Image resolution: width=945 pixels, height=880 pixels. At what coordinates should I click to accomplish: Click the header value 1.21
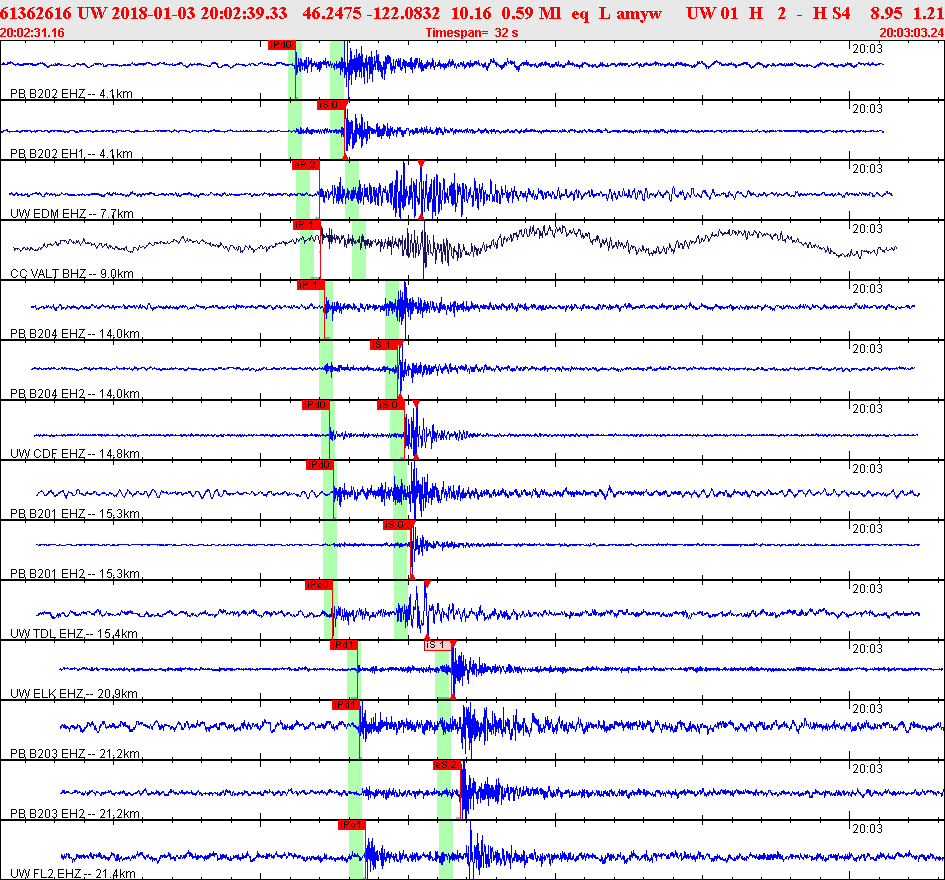click(929, 13)
